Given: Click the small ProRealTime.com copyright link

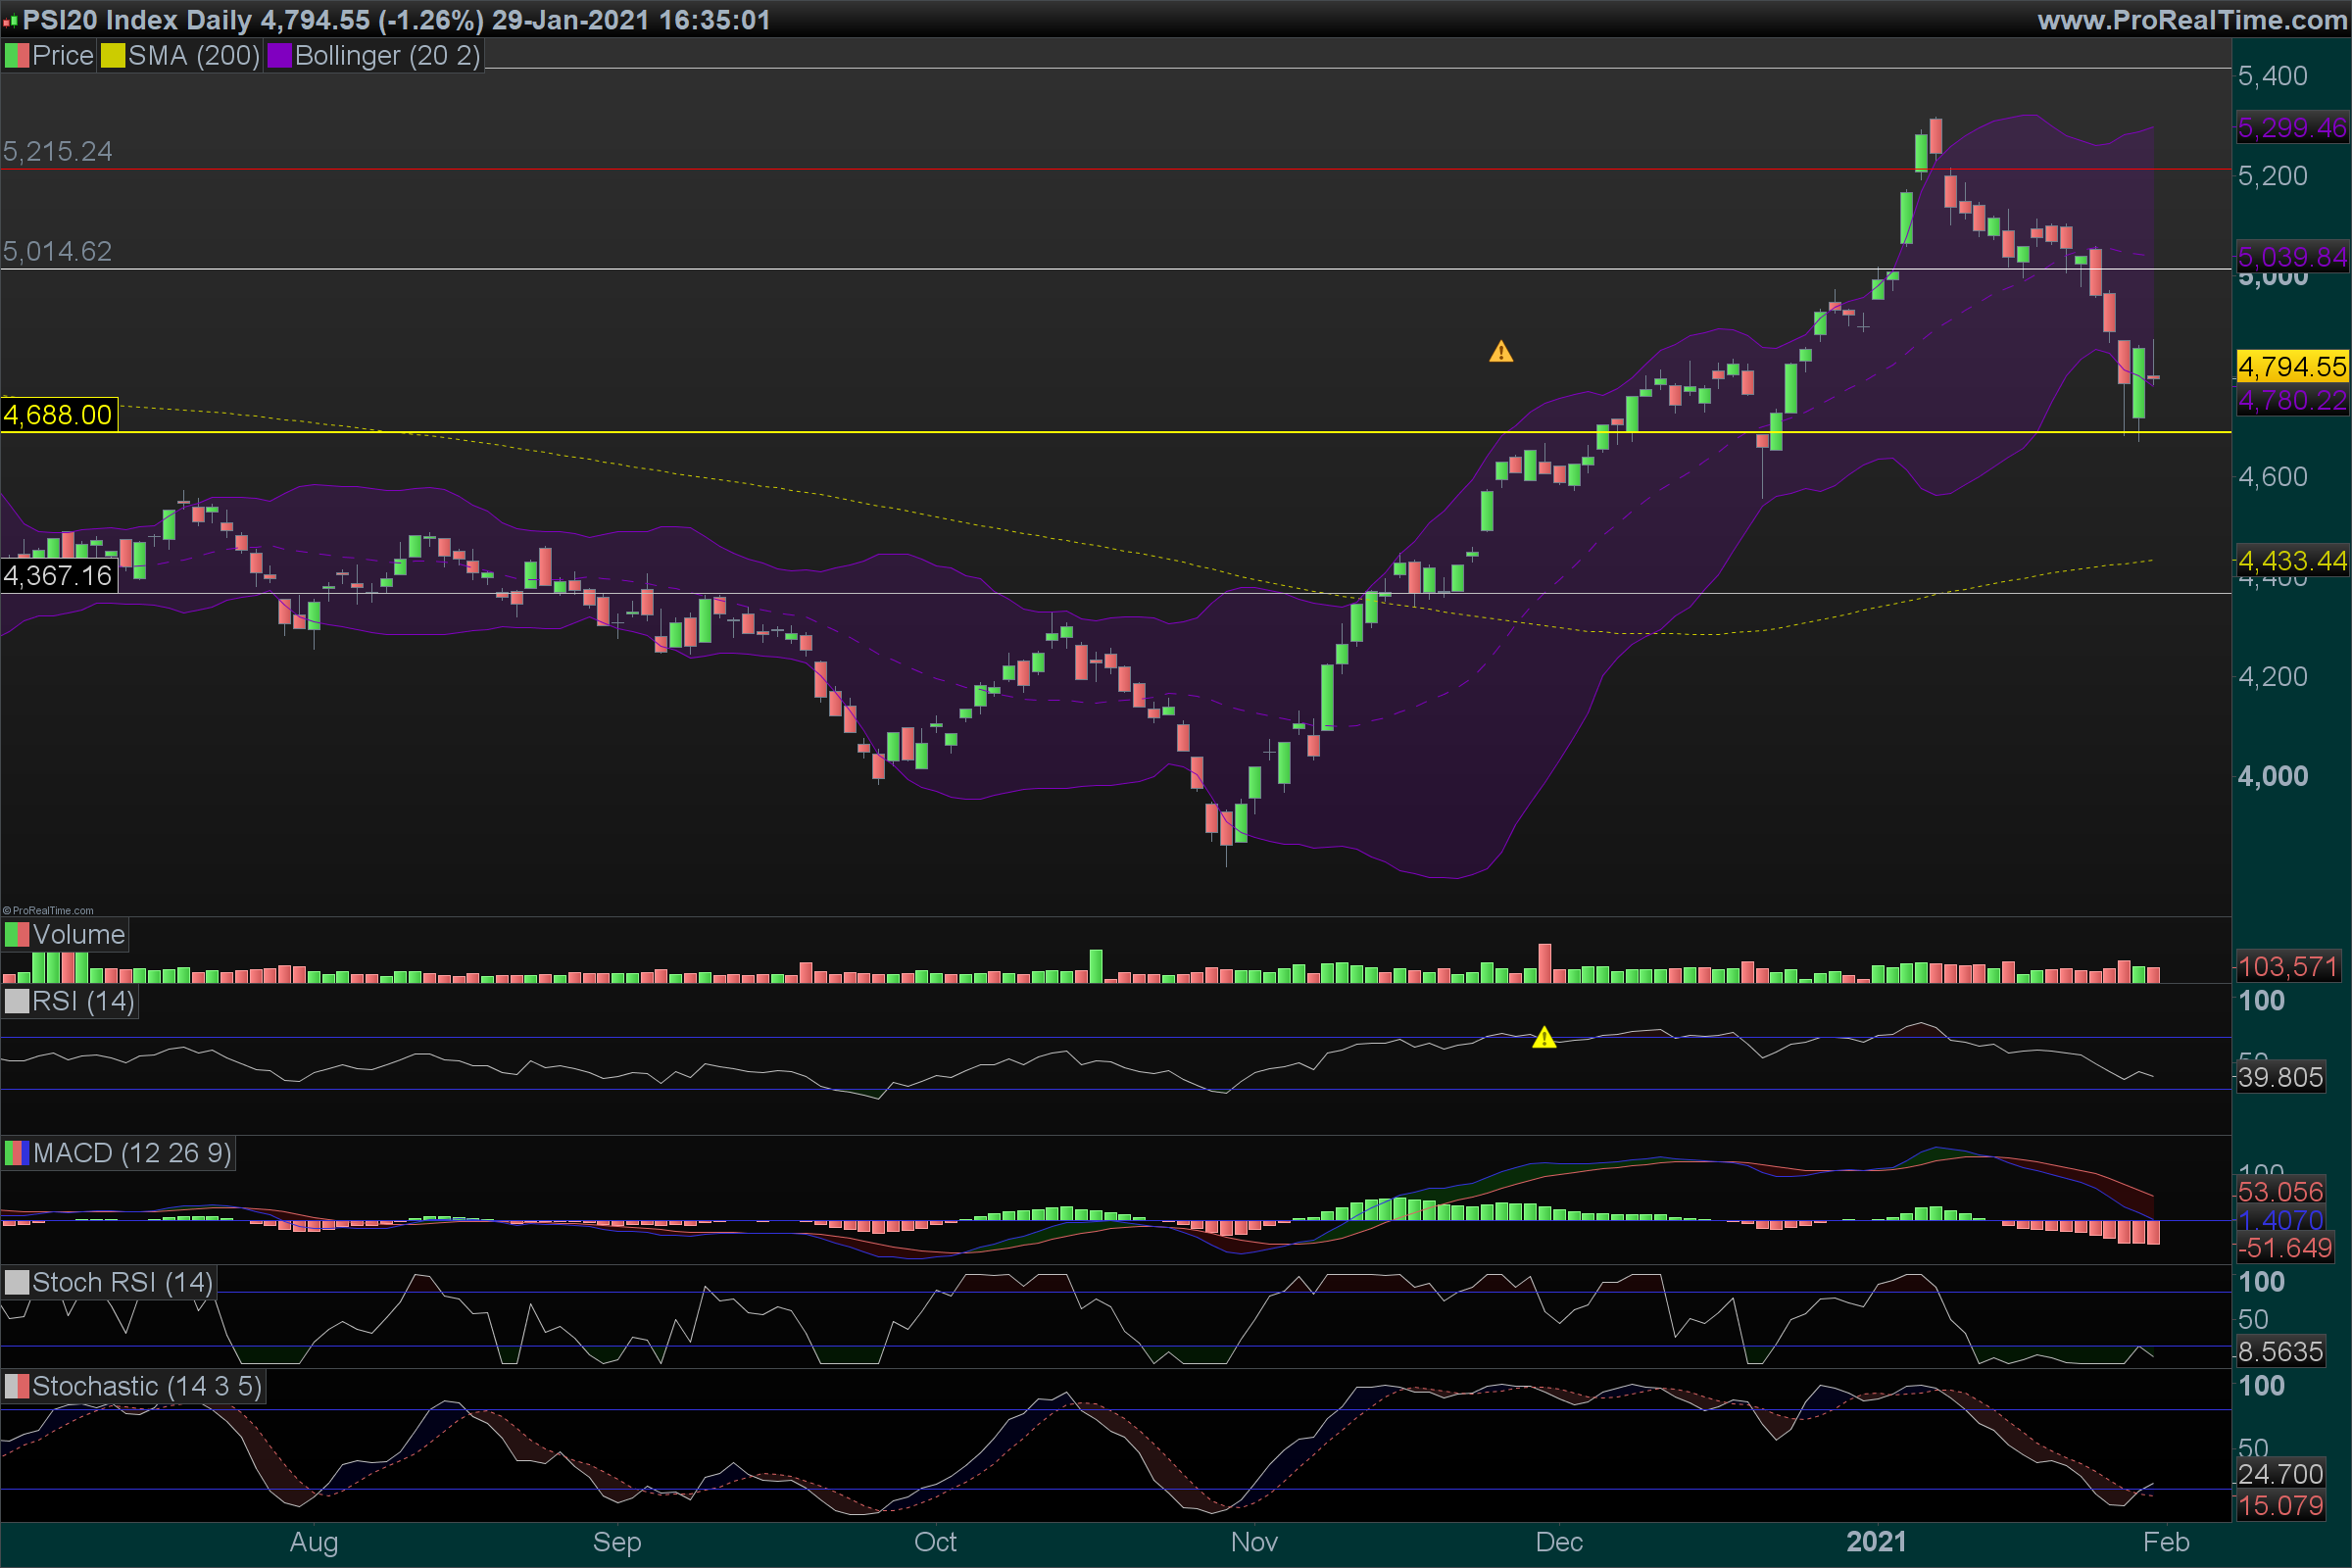Looking at the screenshot, I should pos(48,910).
